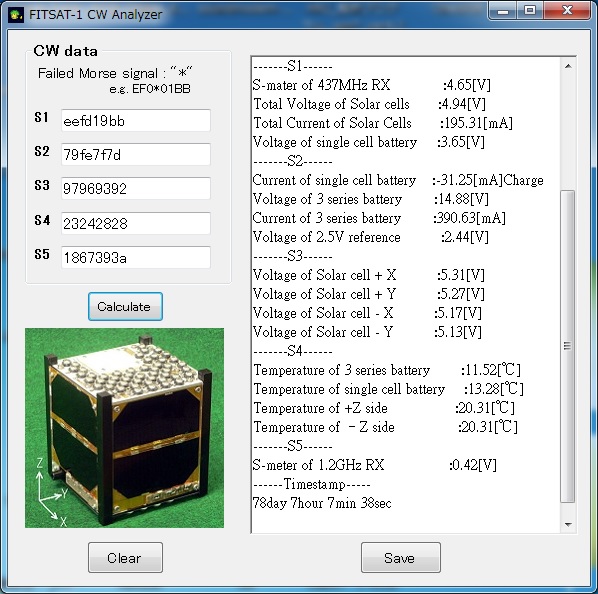This screenshot has height=594, width=598.
Task: Click the Clear button
Action: pos(125,558)
